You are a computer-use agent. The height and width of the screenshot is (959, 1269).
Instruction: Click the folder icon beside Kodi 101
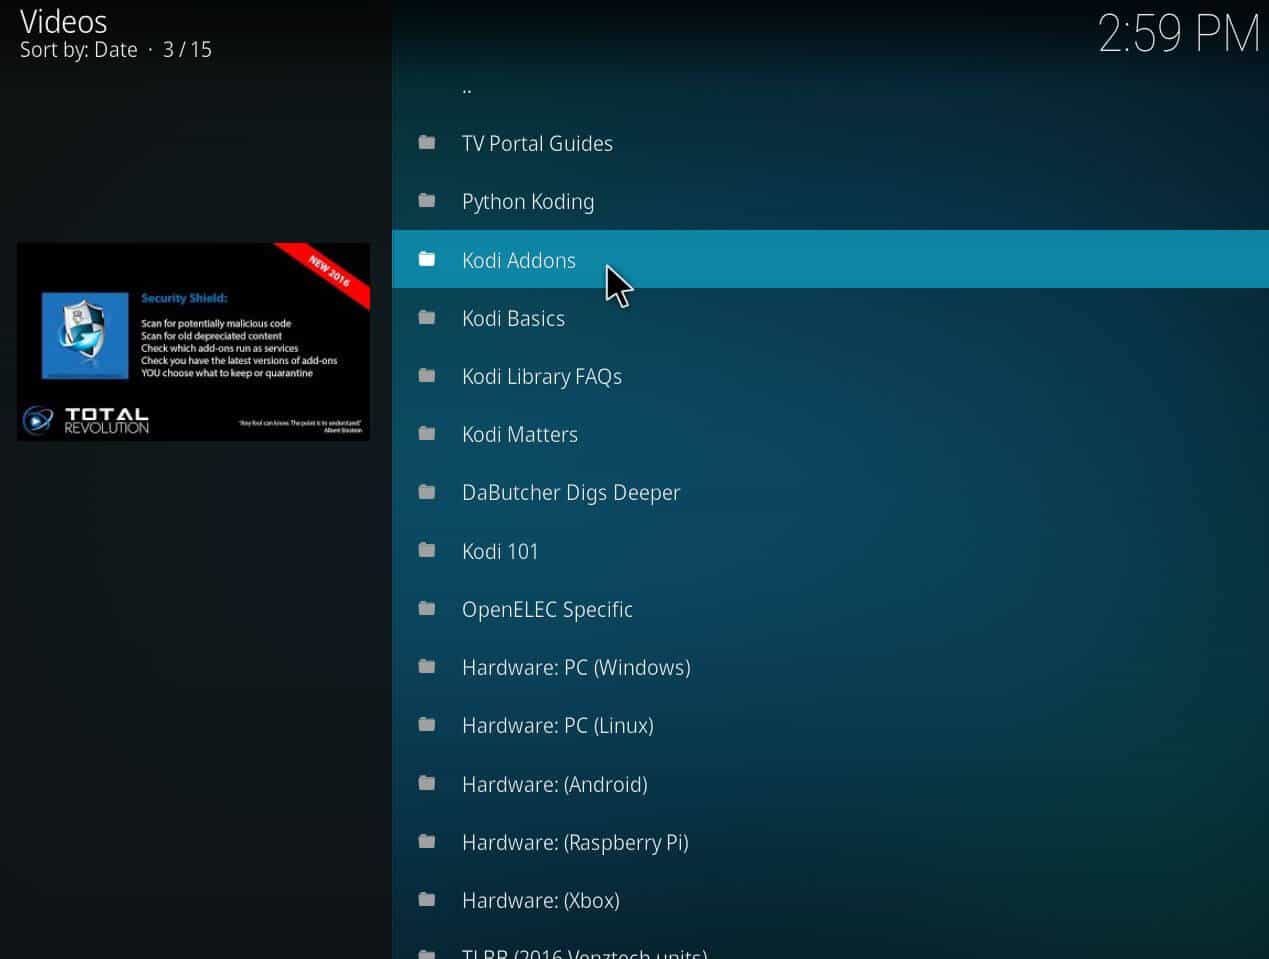427,550
